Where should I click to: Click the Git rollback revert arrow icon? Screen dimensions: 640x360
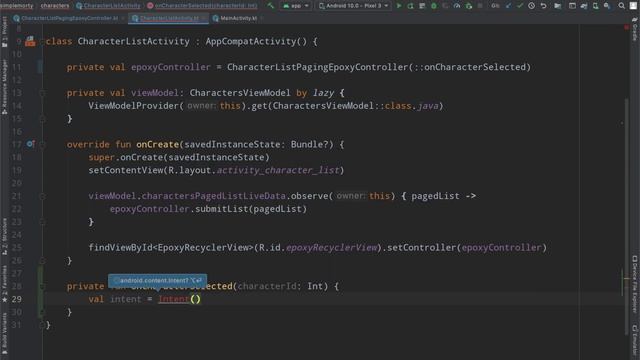[543, 6]
